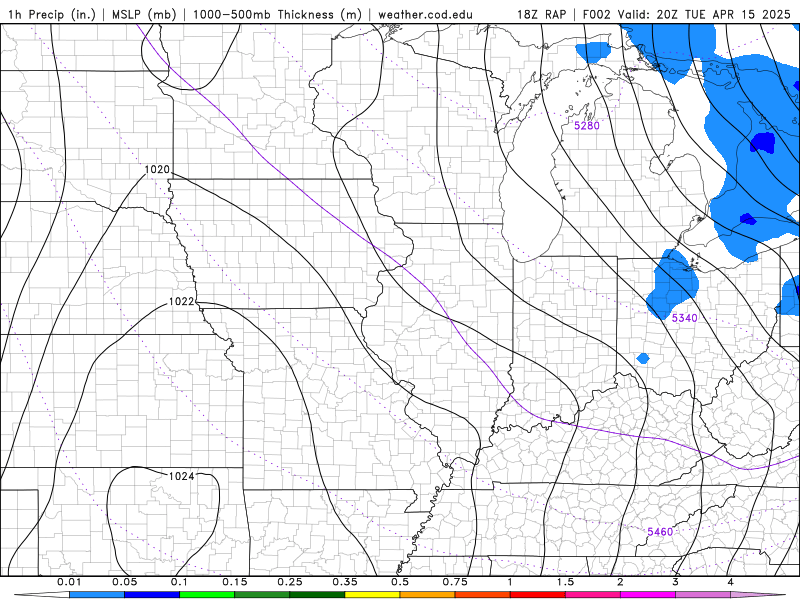This screenshot has height=600, width=800.
Task: Click the 1.5 legend value
Action: tap(565, 582)
